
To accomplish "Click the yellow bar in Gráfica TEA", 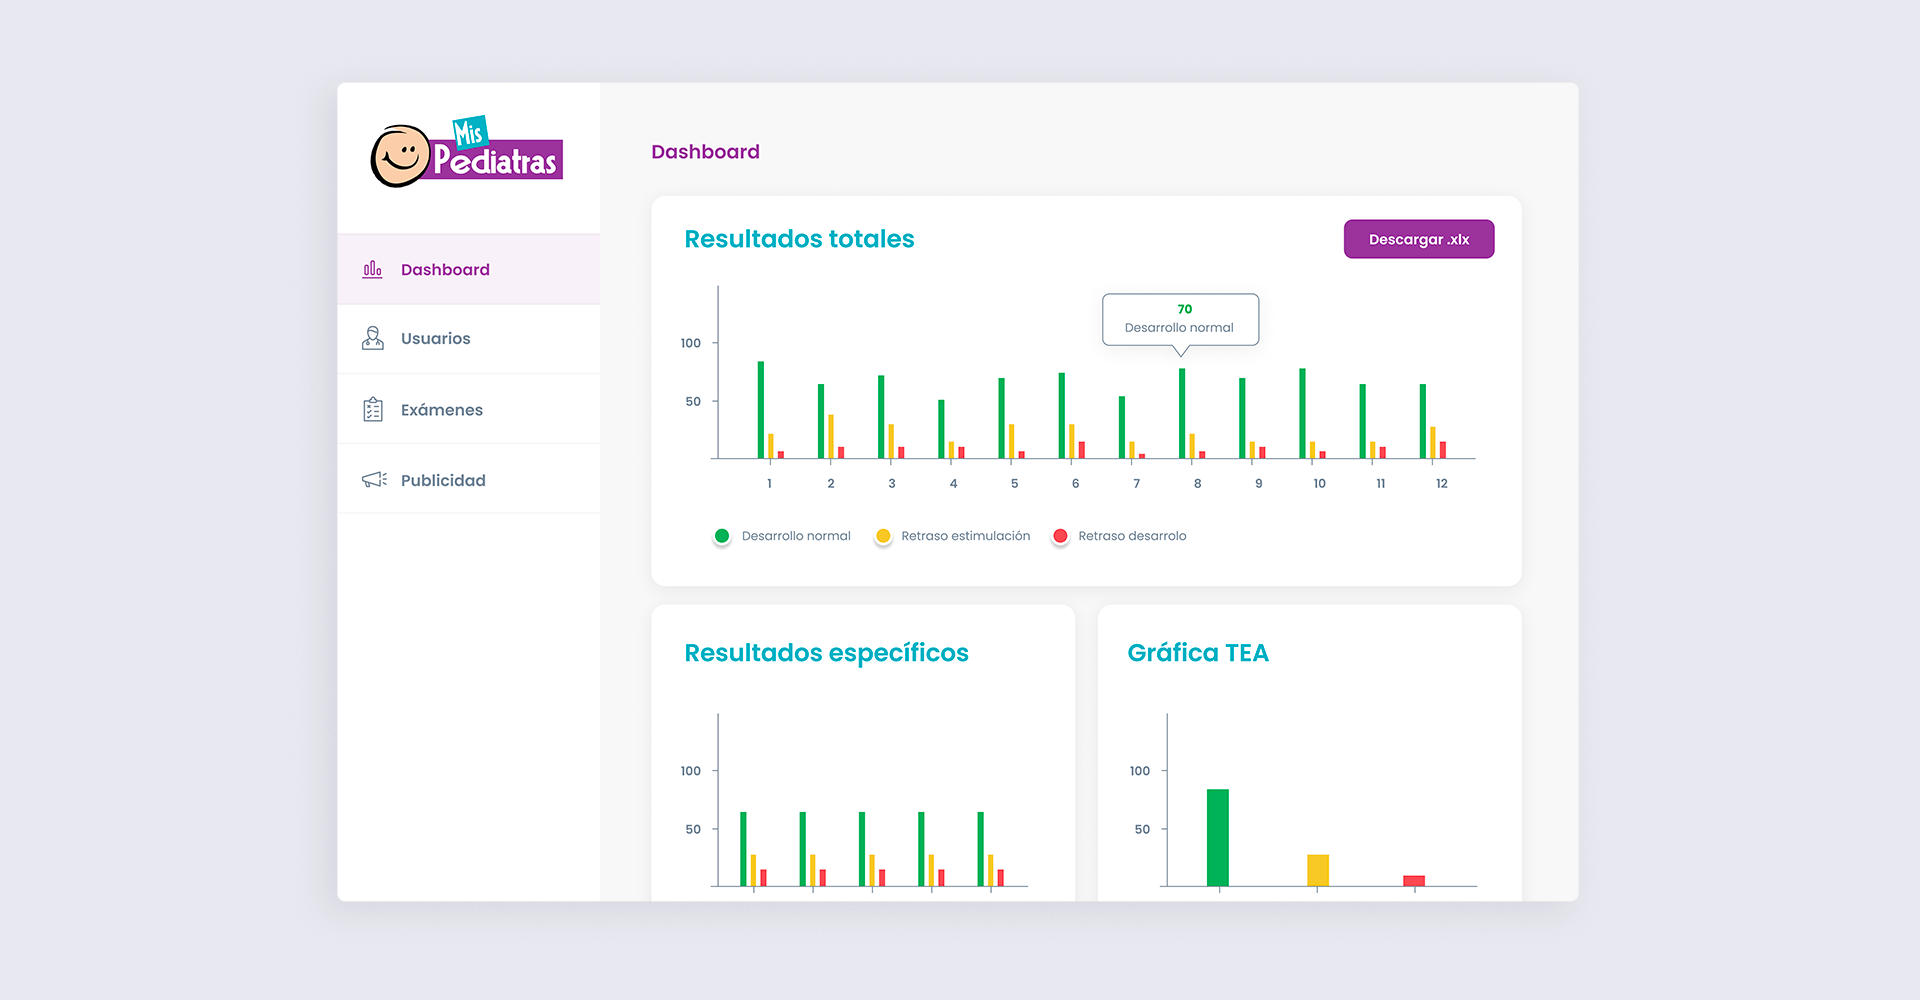I will 1317,870.
